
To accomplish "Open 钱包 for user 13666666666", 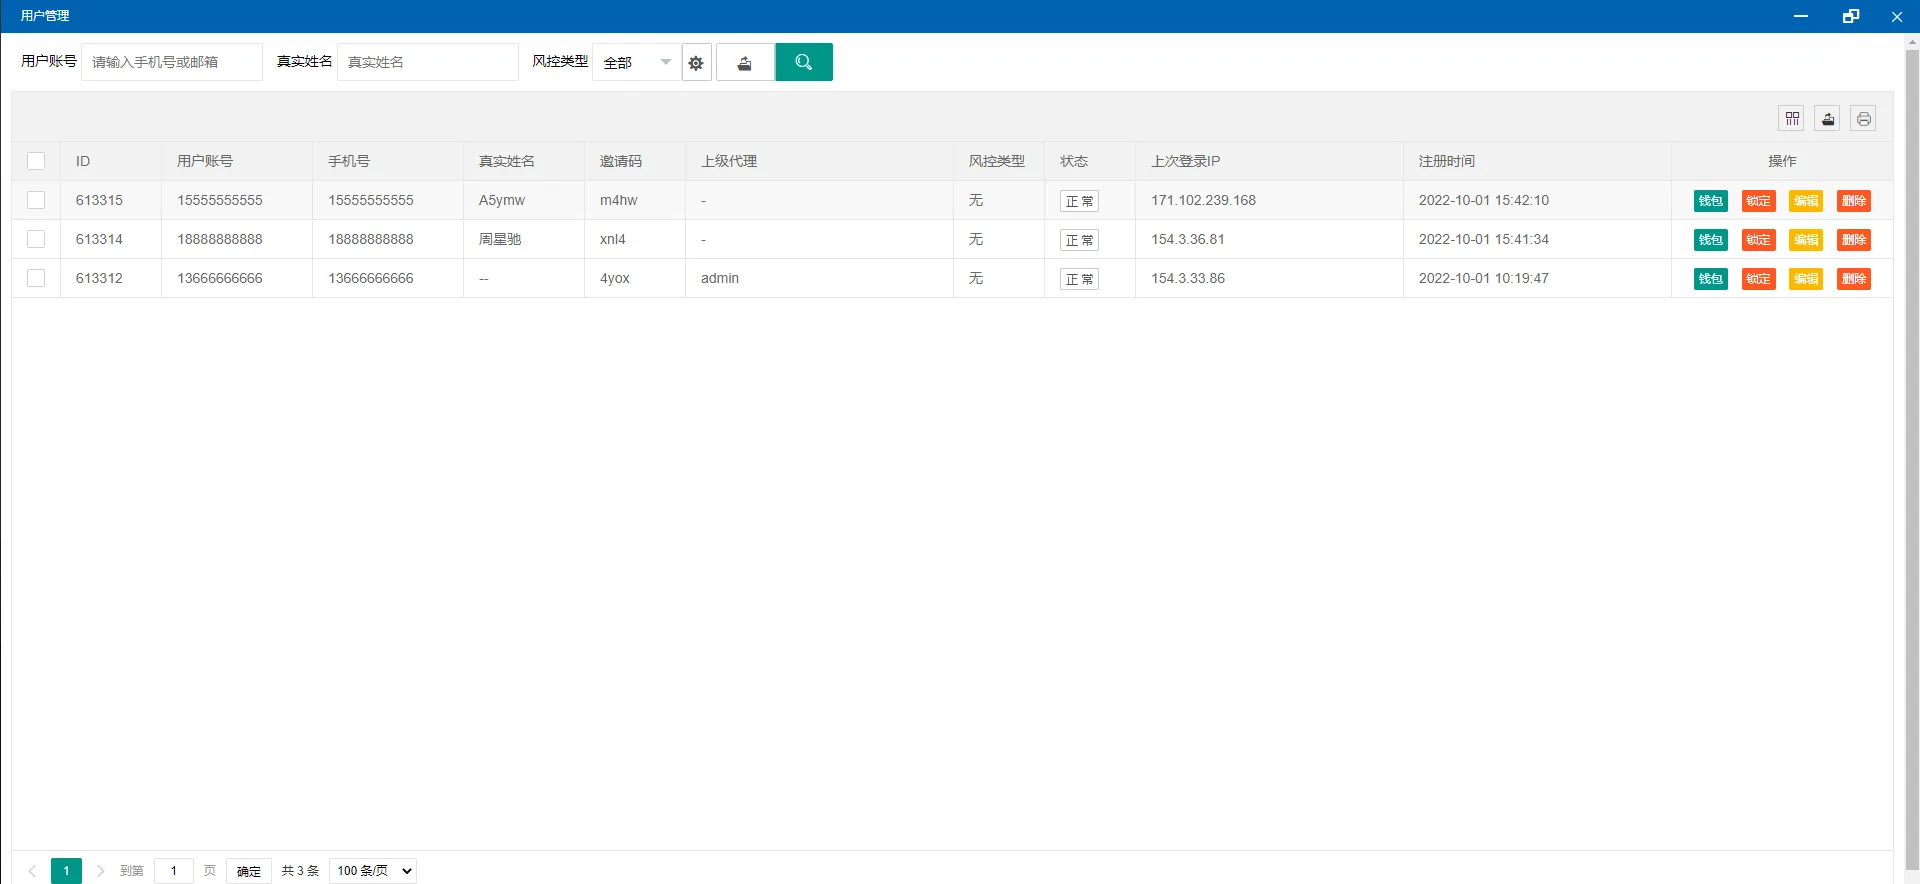I will click(1711, 279).
